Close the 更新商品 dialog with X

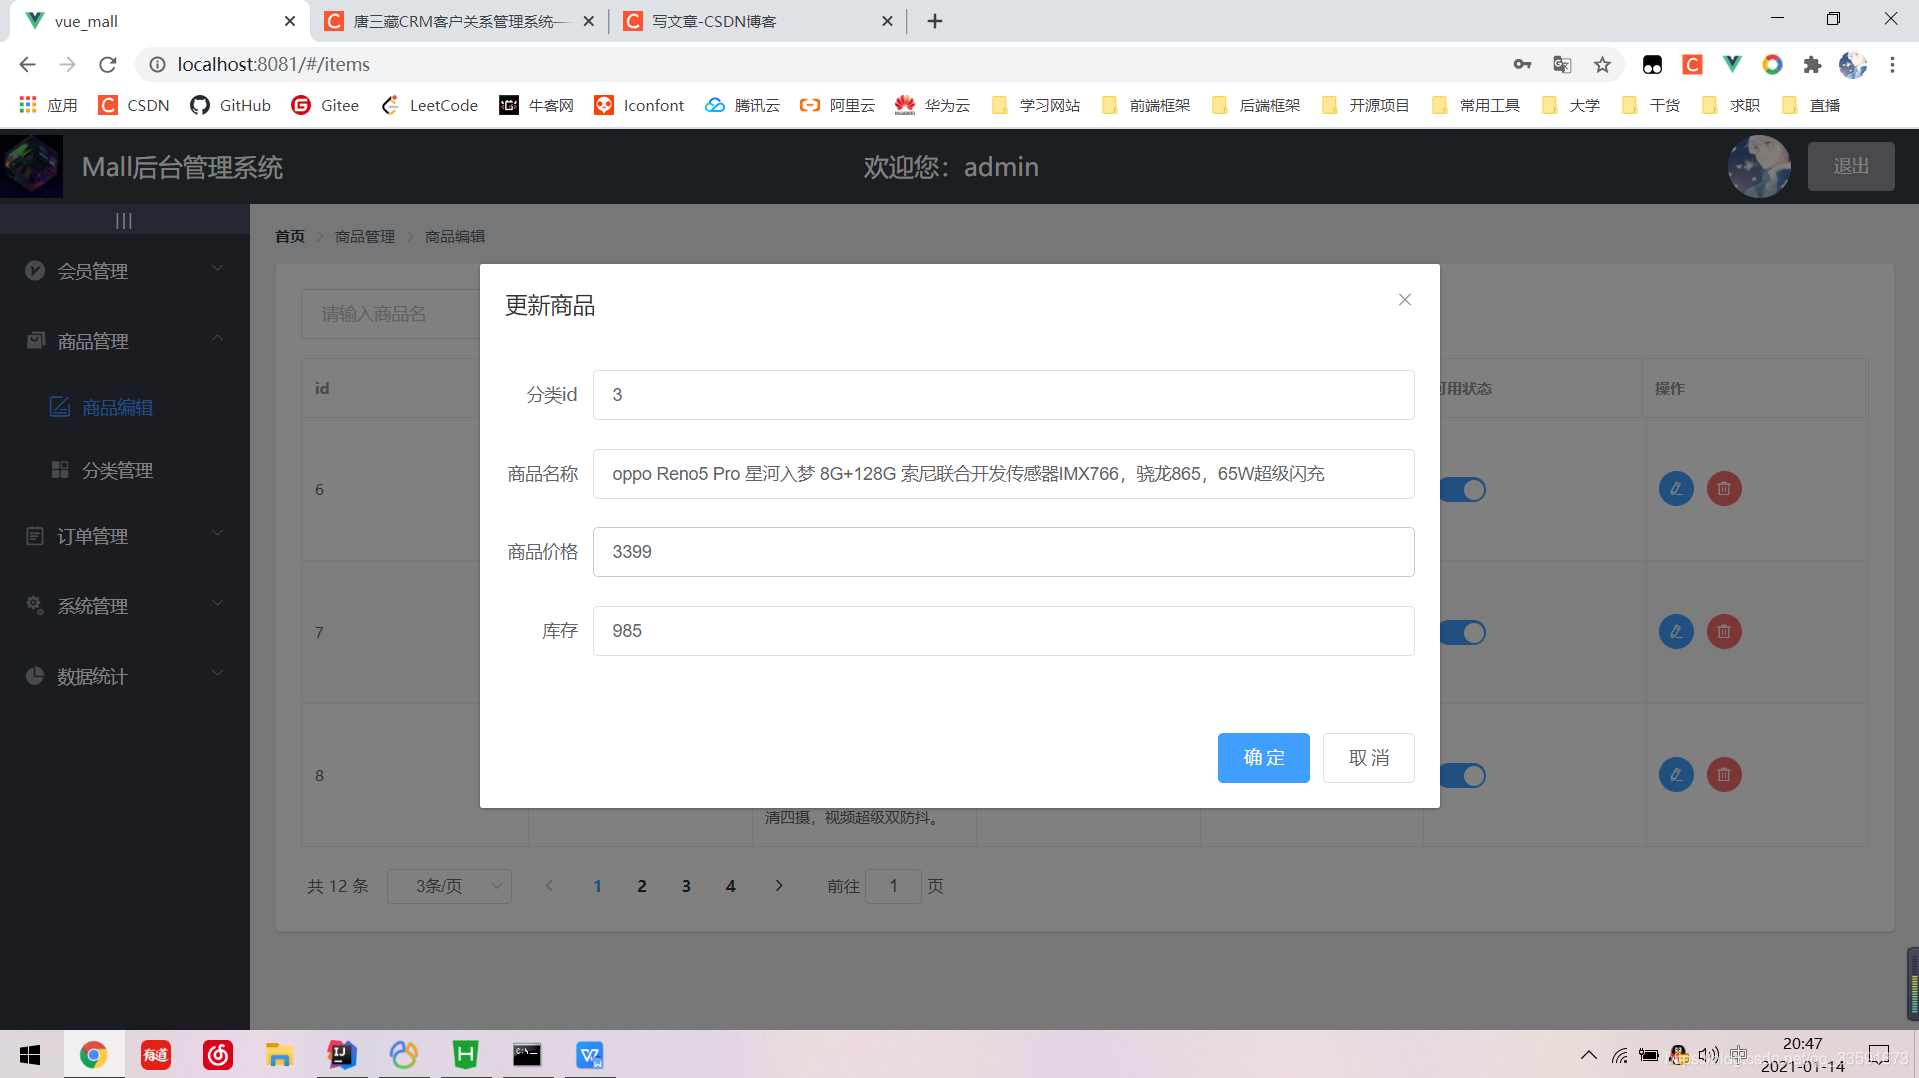tap(1405, 300)
